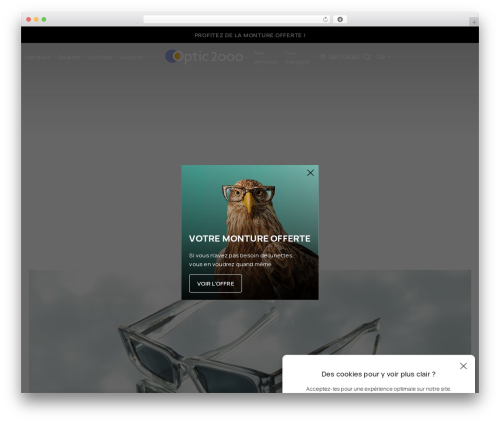This screenshot has width=500, height=423.
Task: Click the browser extension icon beside the address bar
Action: coord(340,19)
